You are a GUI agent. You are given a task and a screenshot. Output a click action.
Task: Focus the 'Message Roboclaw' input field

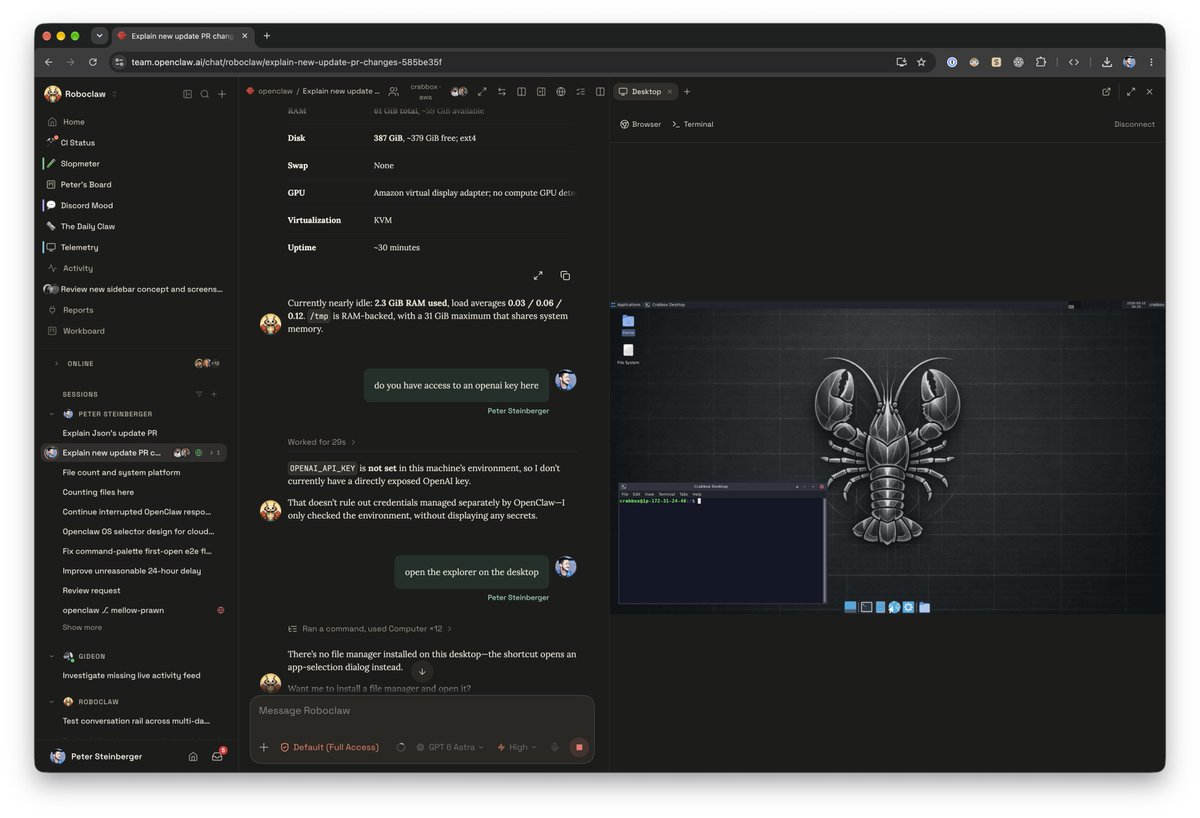tap(422, 711)
